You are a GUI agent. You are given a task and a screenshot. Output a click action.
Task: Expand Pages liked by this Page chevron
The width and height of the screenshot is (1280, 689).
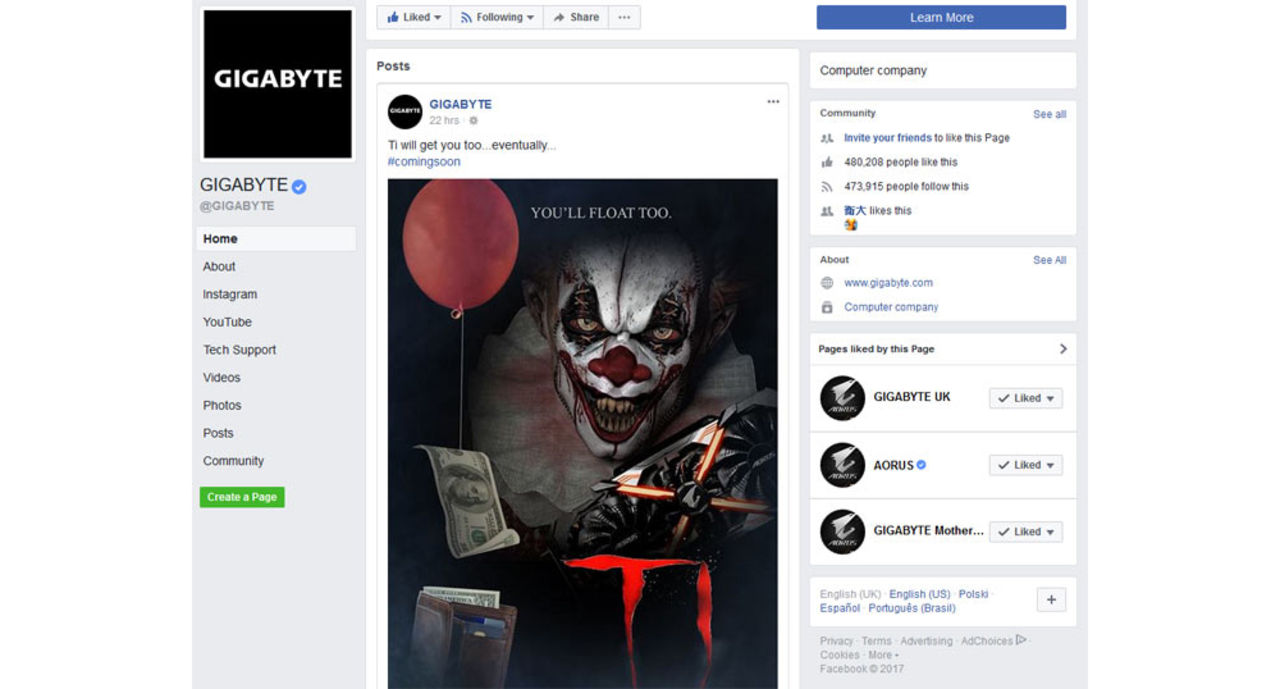[1063, 349]
